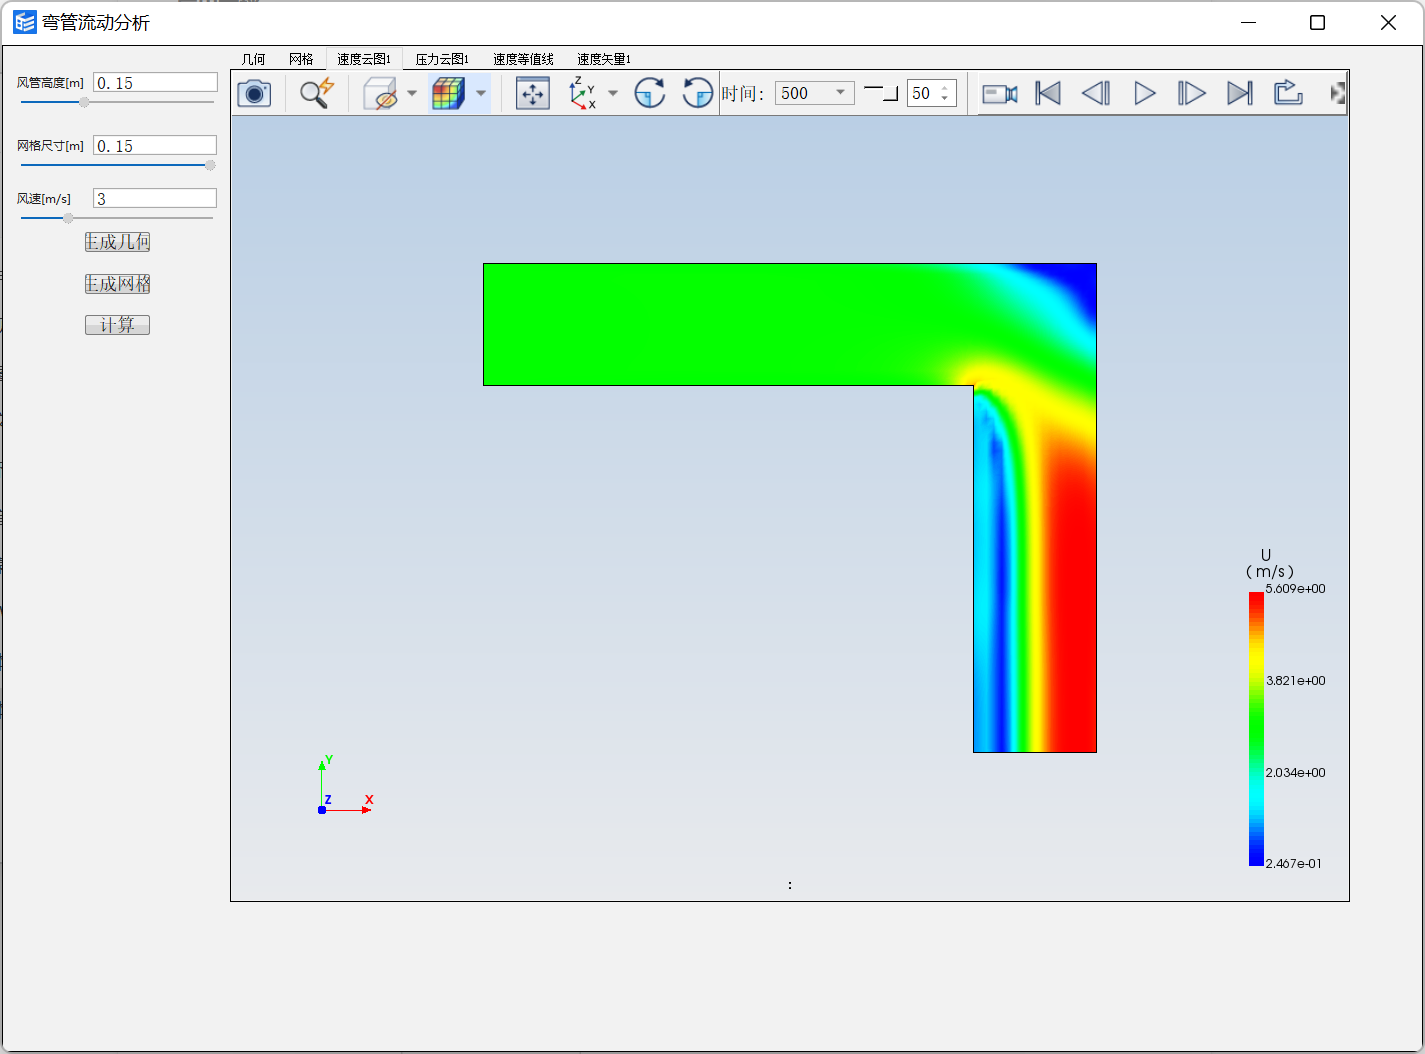Click the XYZ axis triad in the viewport
Screen dimensions: 1425x1054
coord(344,786)
